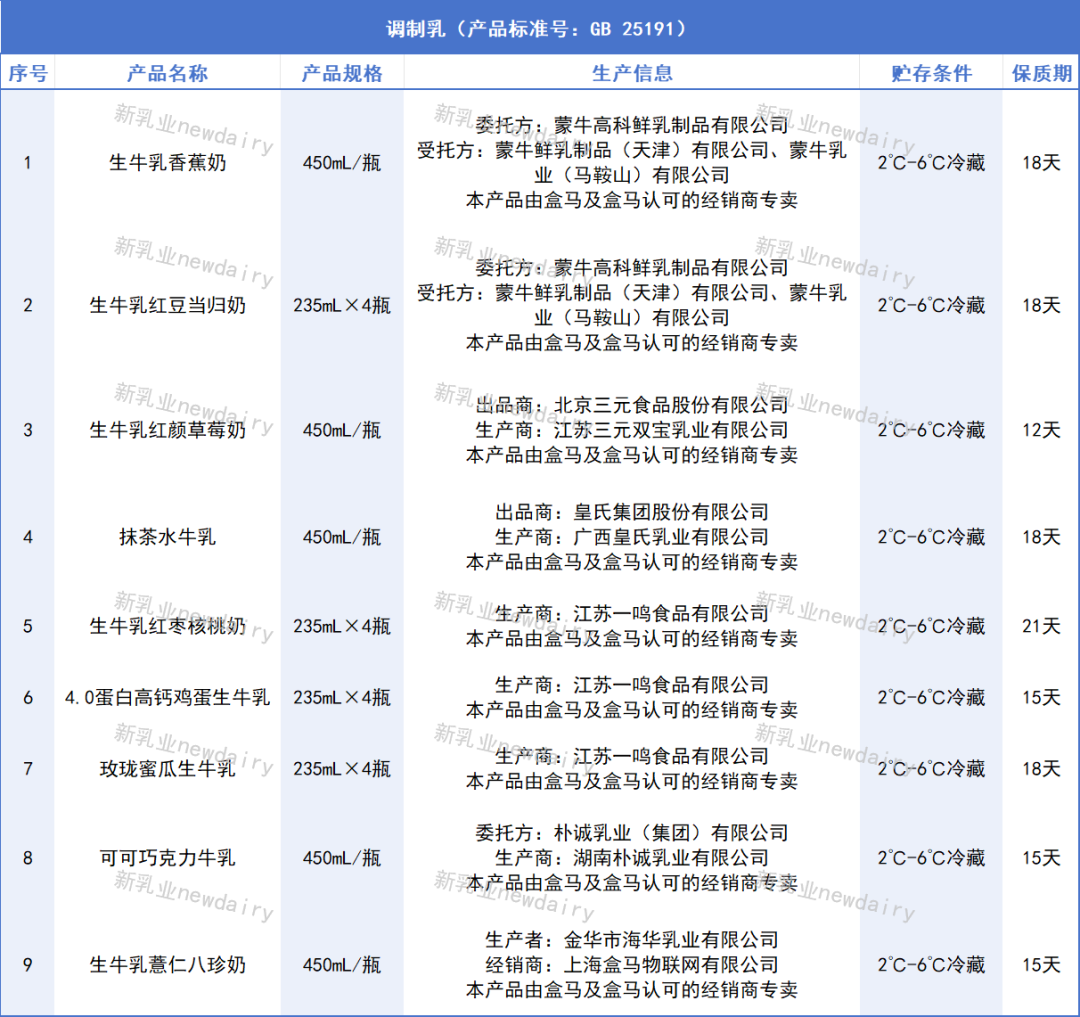Click 15天 shelf life of 可可巧克力牛乳
Image resolution: width=1080 pixels, height=1017 pixels.
pyautogui.click(x=1041, y=858)
